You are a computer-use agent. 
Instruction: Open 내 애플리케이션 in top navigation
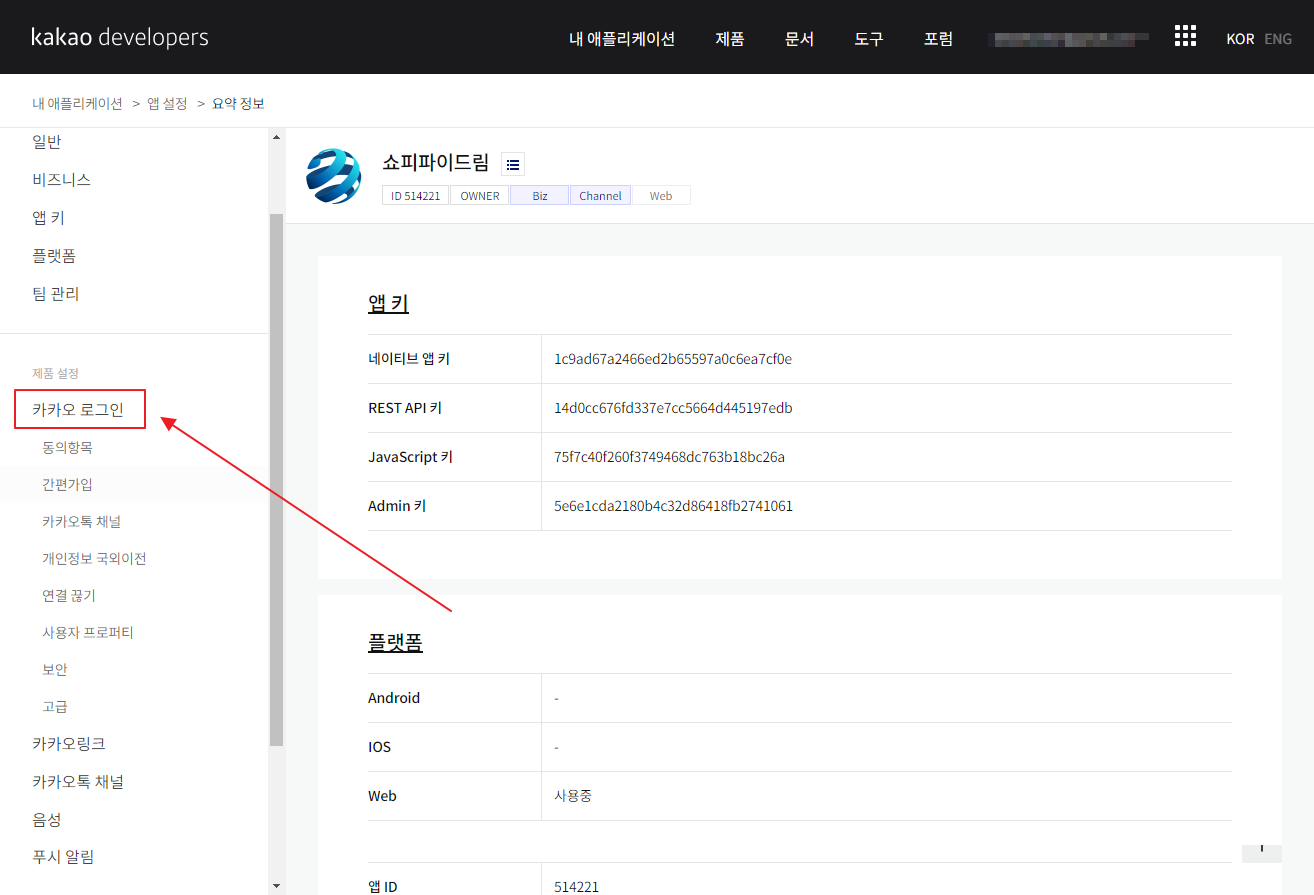point(622,39)
